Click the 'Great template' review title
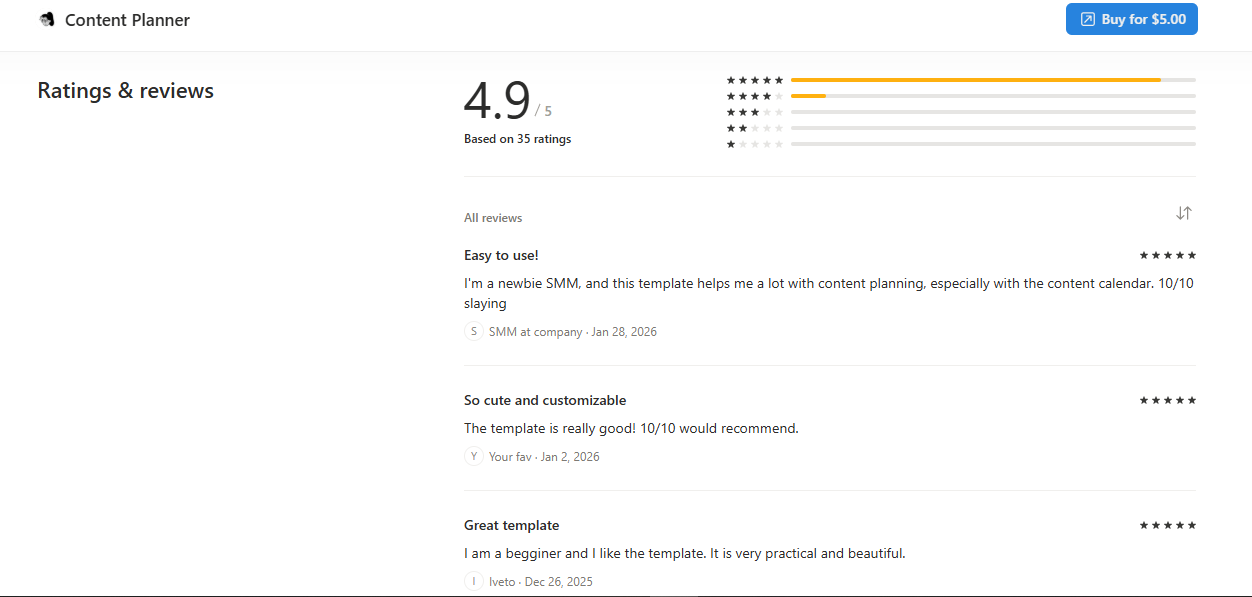The image size is (1252, 597). pyautogui.click(x=511, y=526)
